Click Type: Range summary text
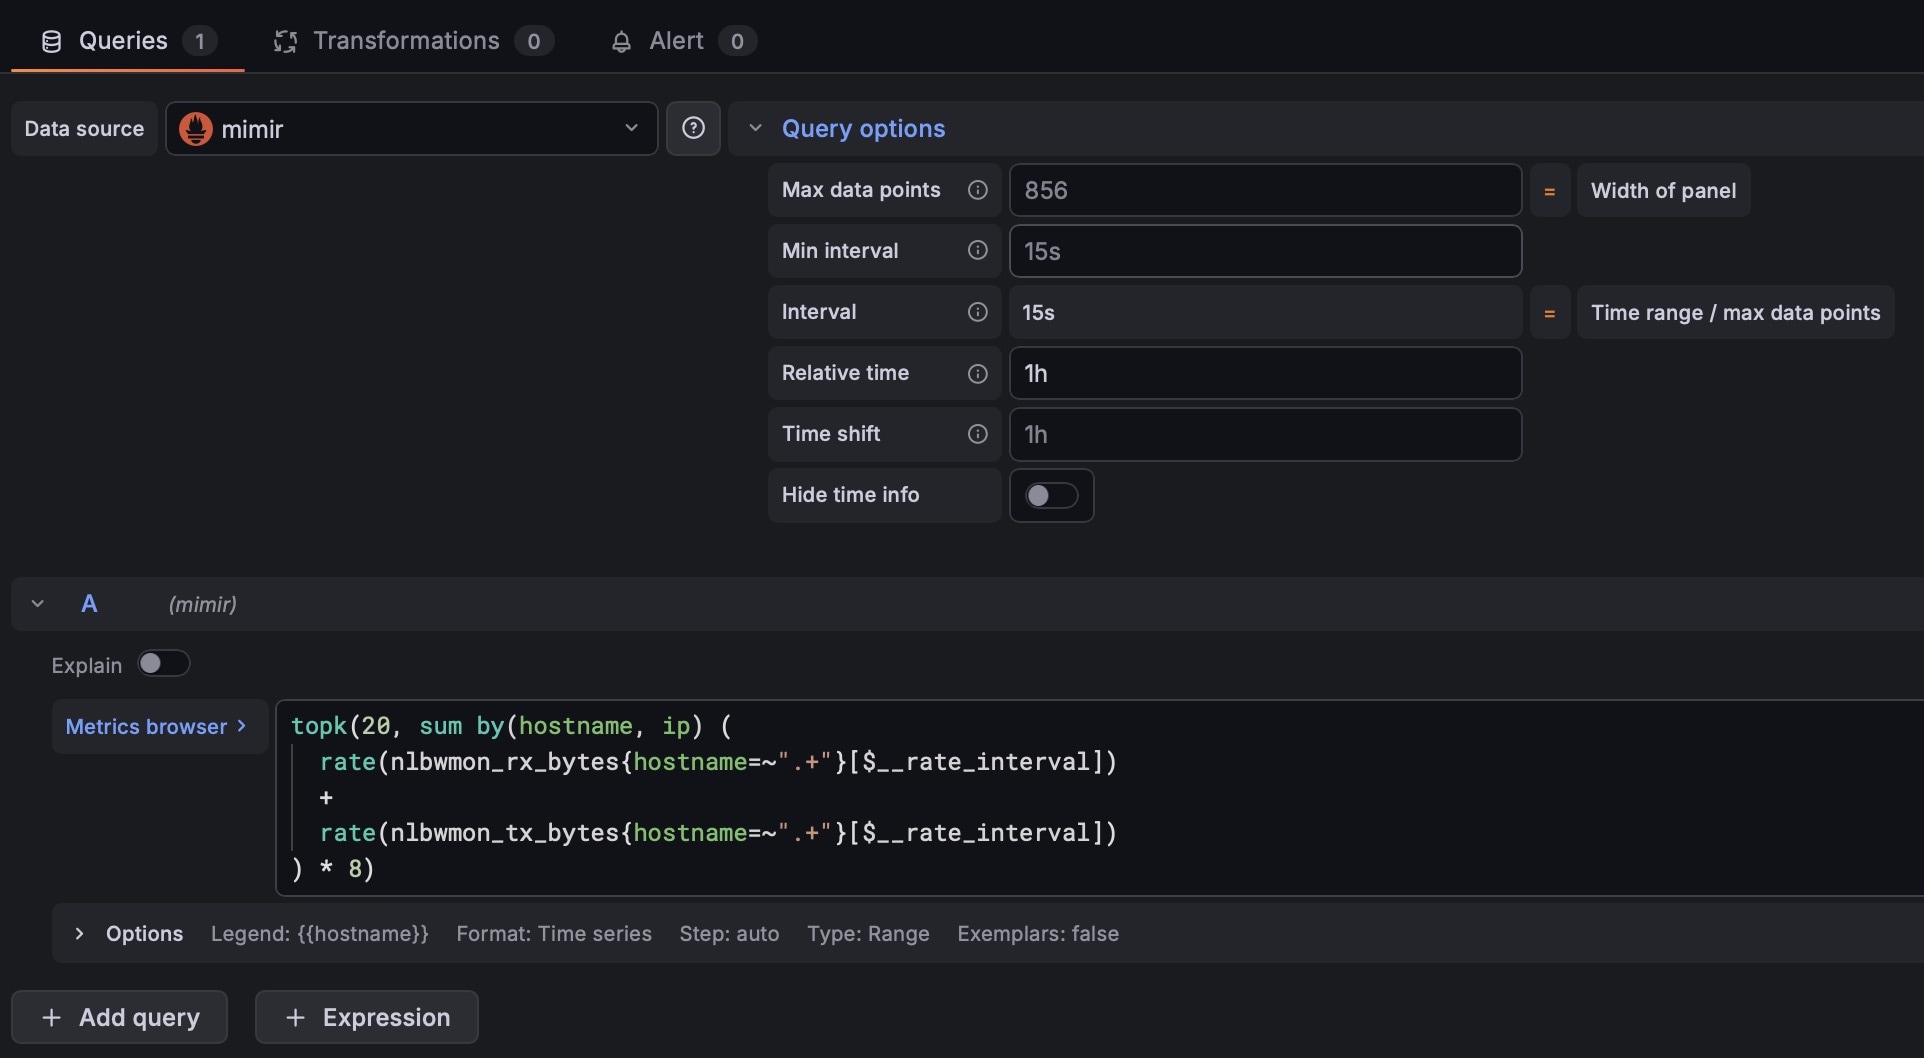The width and height of the screenshot is (1924, 1058). (868, 934)
